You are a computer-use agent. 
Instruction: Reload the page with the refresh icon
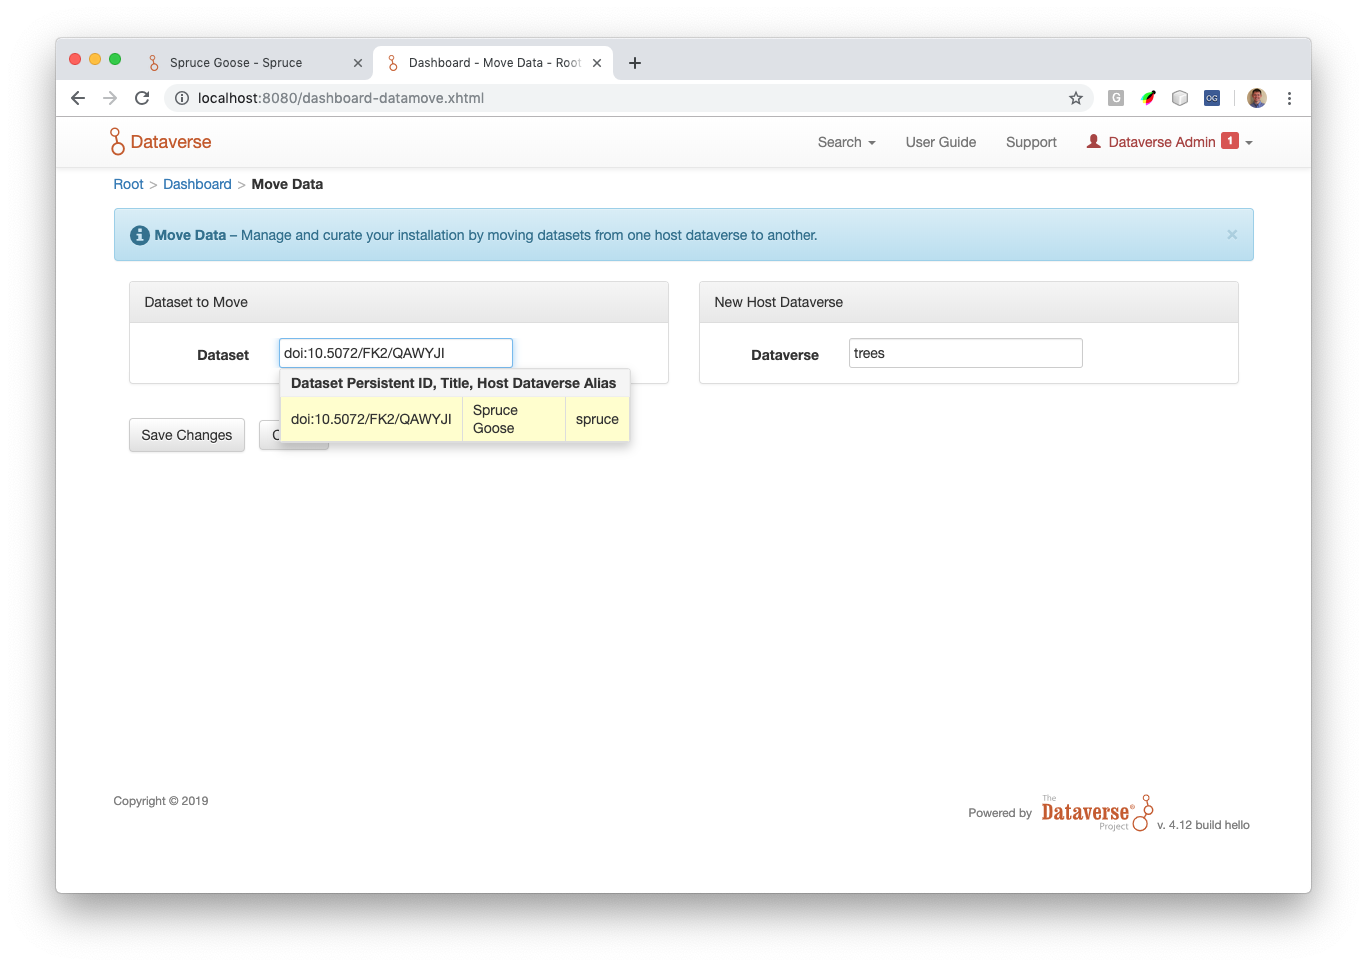point(142,98)
